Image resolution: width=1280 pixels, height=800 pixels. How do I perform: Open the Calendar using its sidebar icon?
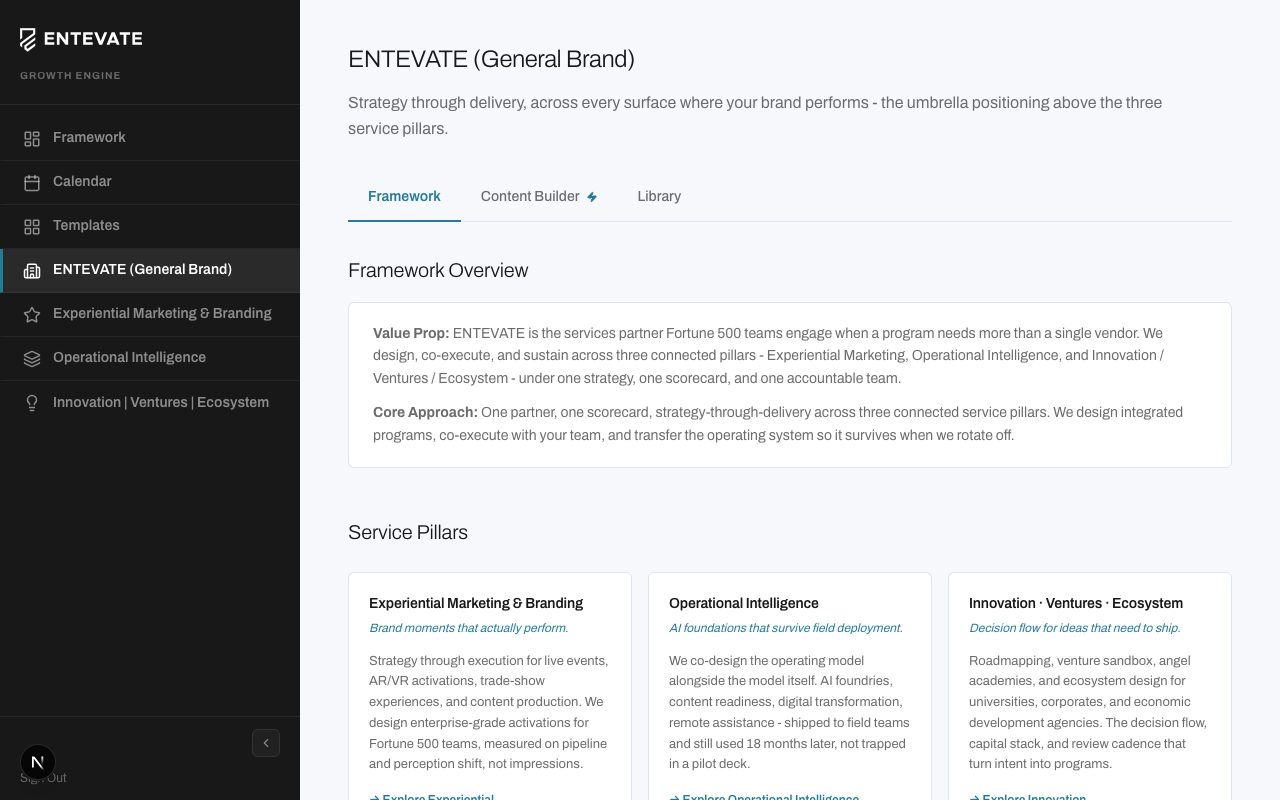[x=32, y=182]
